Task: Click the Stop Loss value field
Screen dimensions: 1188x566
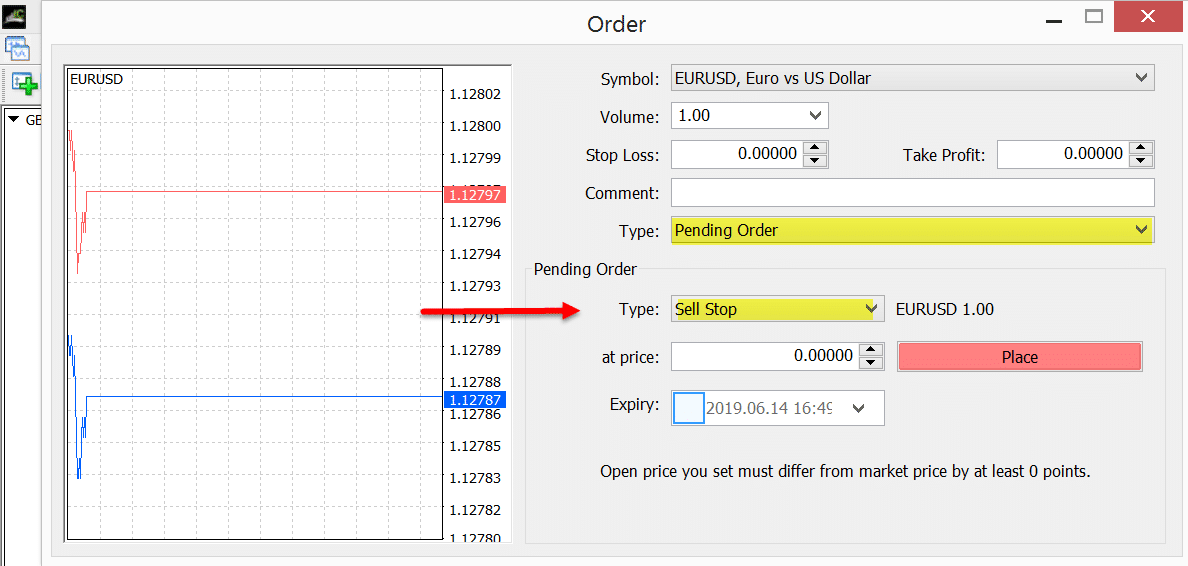Action: click(736, 154)
